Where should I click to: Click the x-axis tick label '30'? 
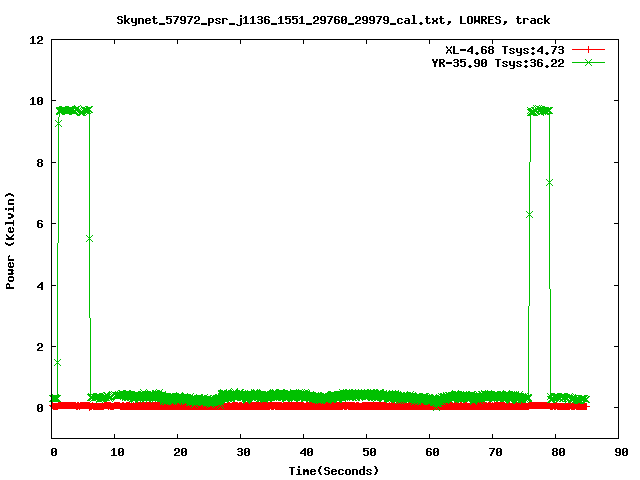tap(243, 452)
